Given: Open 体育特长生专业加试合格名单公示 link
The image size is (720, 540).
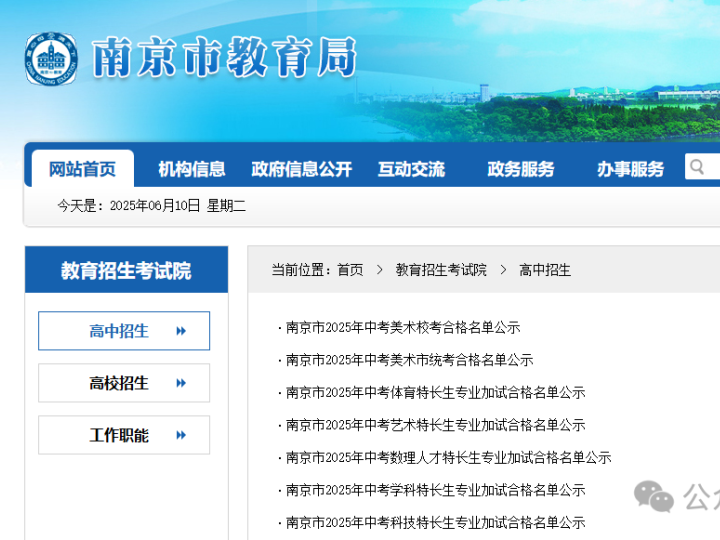Looking at the screenshot, I should (x=435, y=393).
